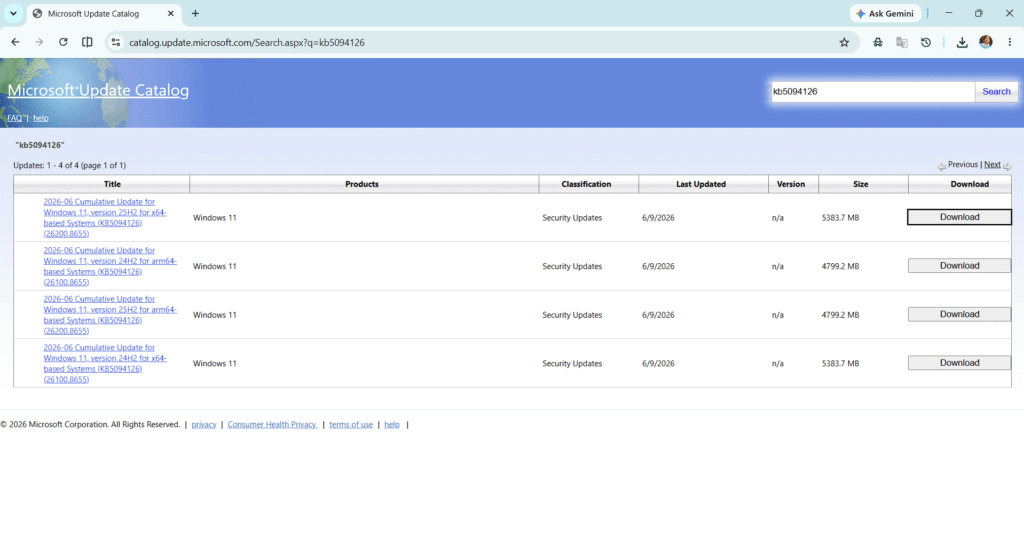1024x542 pixels.
Task: Open Chrome three-dot menu
Action: point(1010,42)
